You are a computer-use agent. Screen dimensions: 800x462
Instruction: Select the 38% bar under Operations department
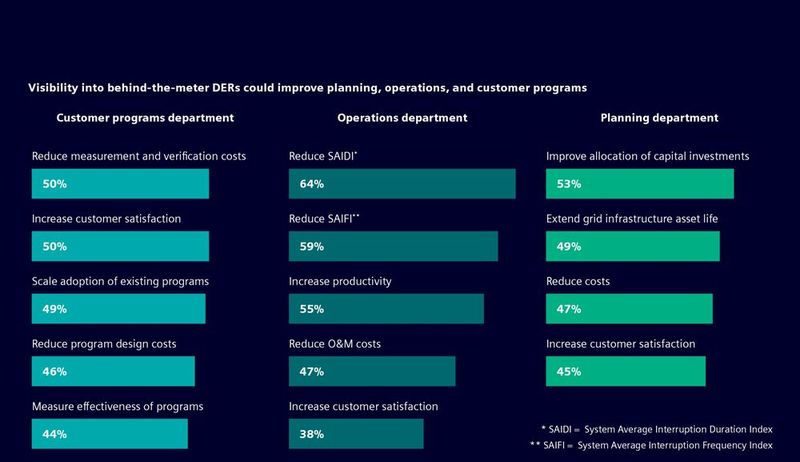[356, 433]
